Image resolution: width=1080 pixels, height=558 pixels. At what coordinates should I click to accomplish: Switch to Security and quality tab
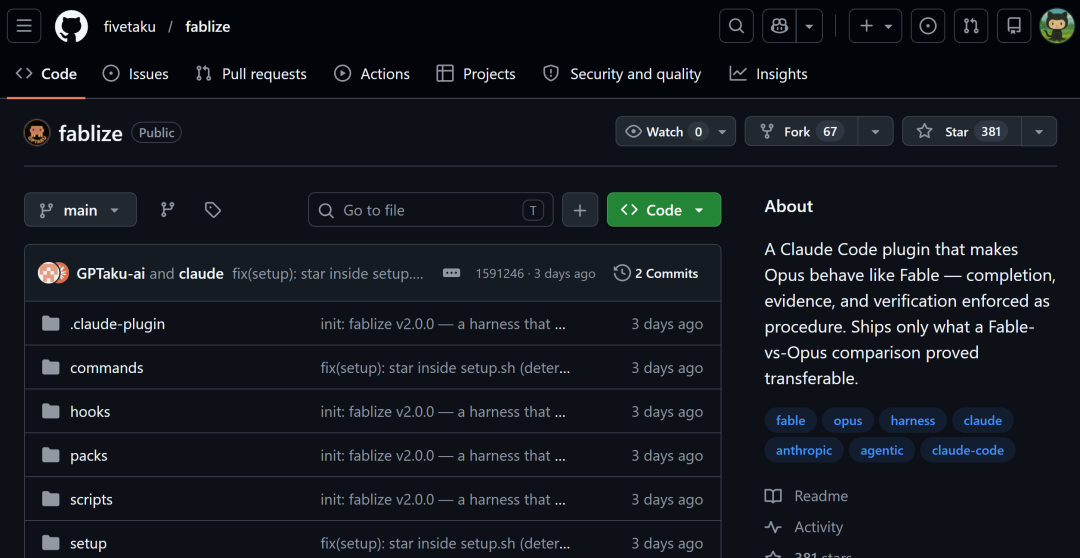(x=622, y=74)
